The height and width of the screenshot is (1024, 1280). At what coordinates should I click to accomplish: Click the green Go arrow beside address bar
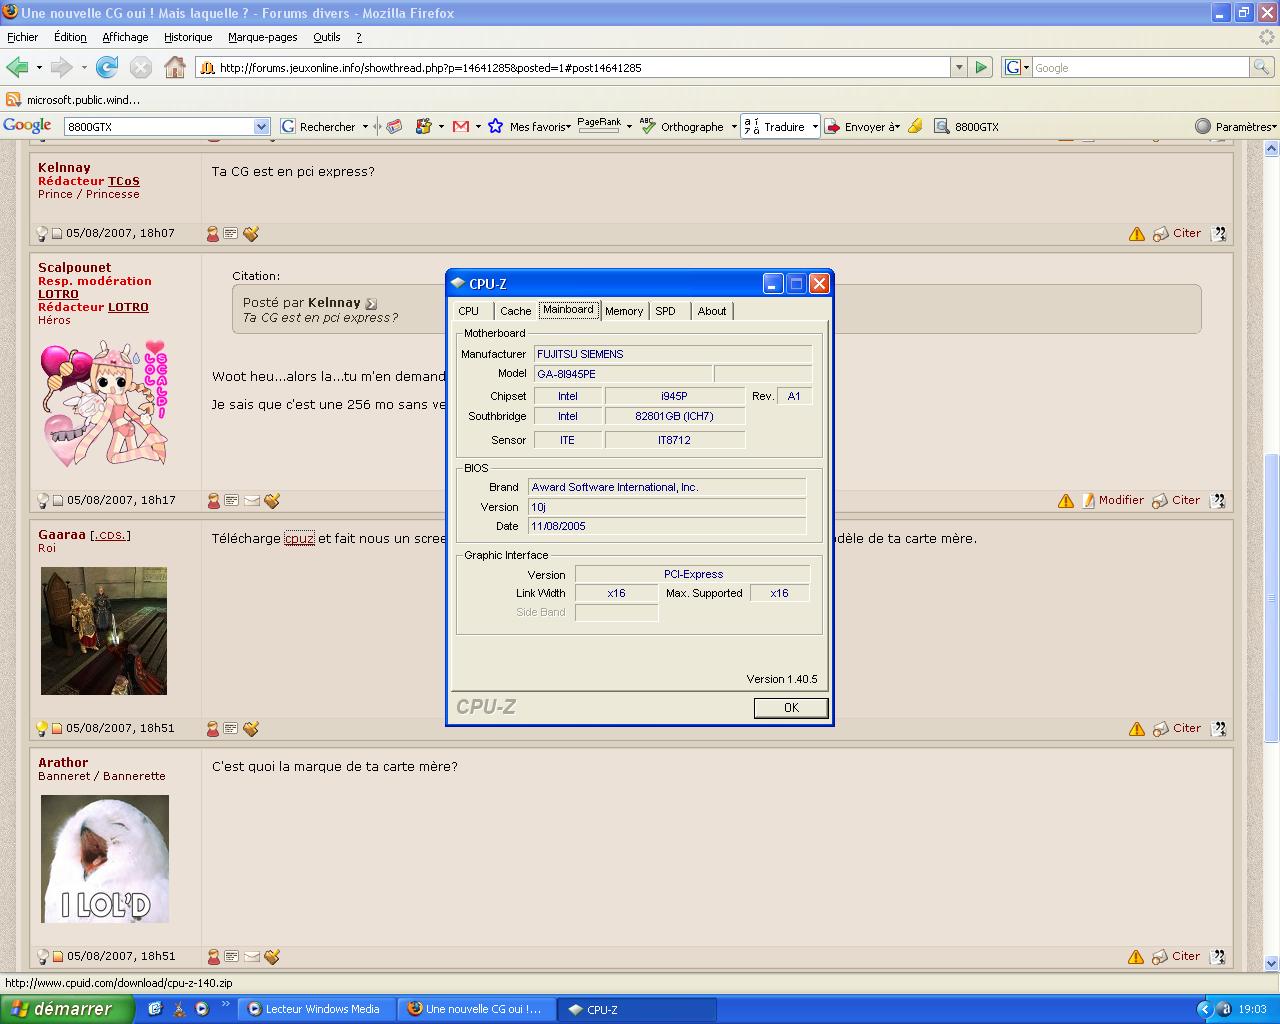click(x=981, y=67)
